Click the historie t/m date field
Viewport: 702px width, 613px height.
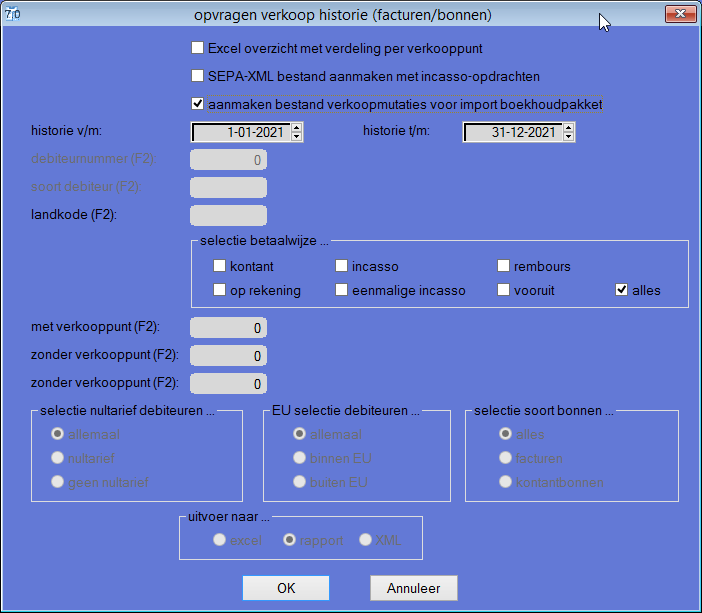pyautogui.click(x=512, y=132)
